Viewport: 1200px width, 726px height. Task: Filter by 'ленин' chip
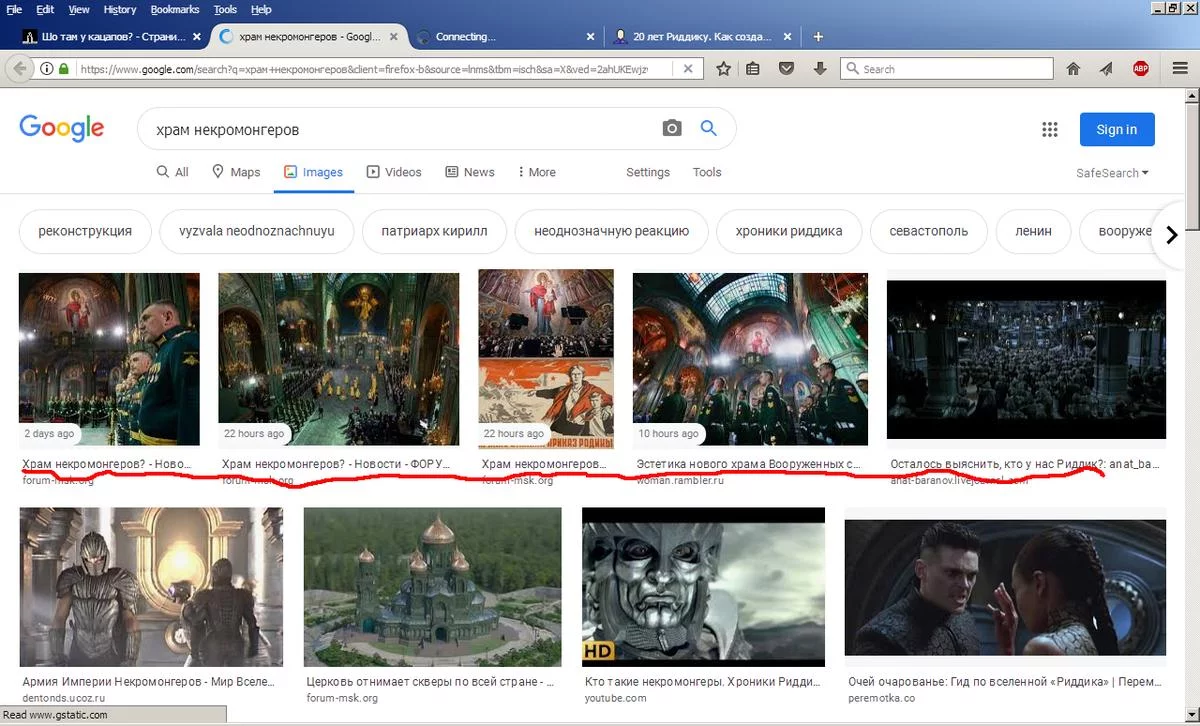(x=1033, y=231)
